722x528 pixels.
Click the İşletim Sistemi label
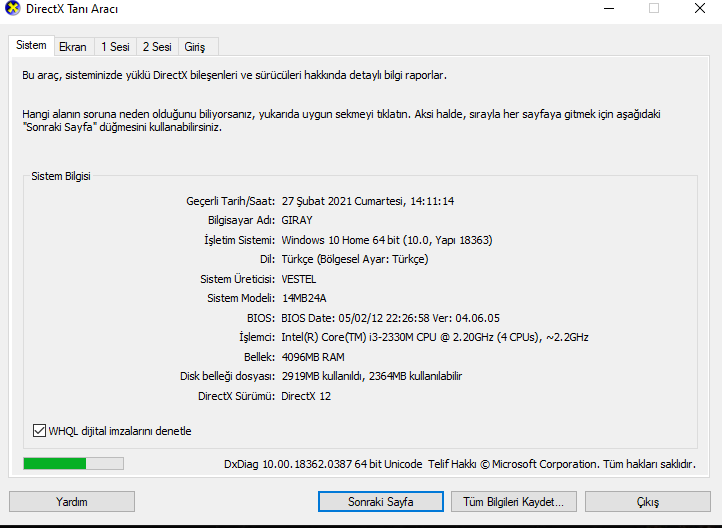(239, 240)
